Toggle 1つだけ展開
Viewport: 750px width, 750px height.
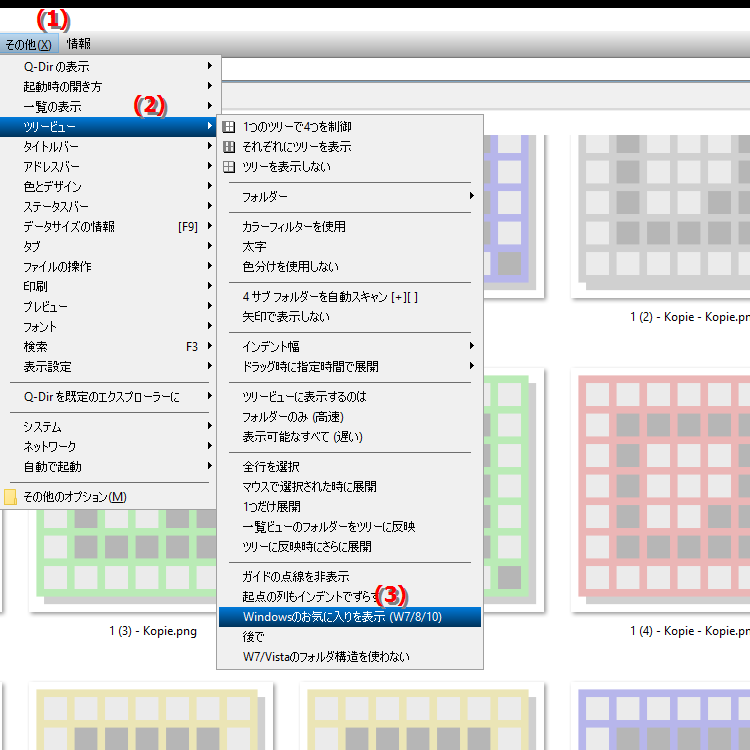click(x=350, y=507)
